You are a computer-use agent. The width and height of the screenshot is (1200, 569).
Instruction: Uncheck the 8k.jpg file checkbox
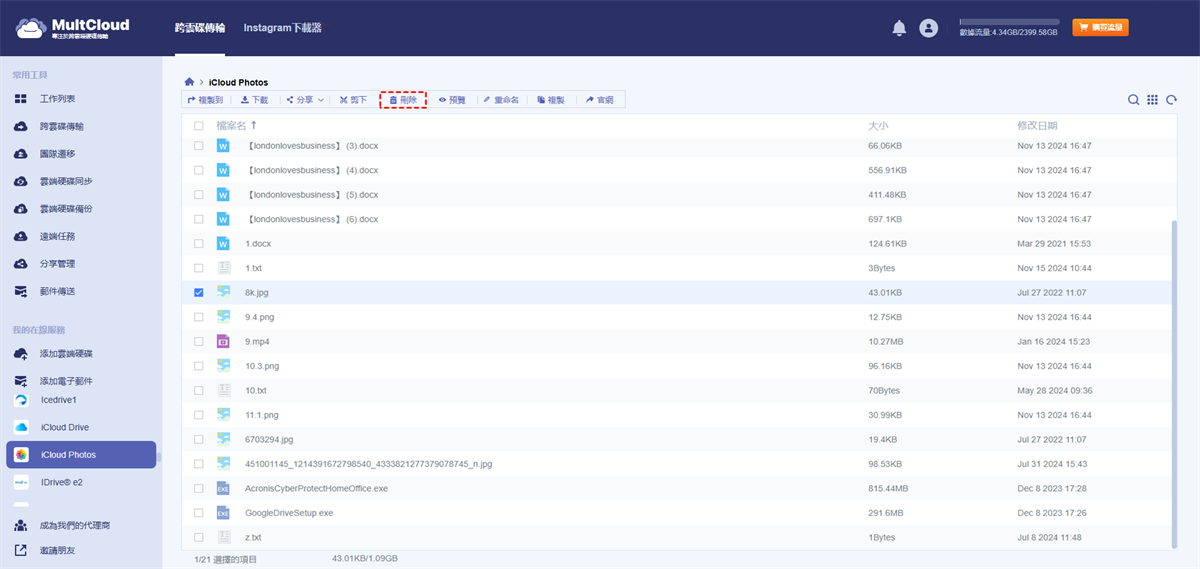[x=198, y=293]
